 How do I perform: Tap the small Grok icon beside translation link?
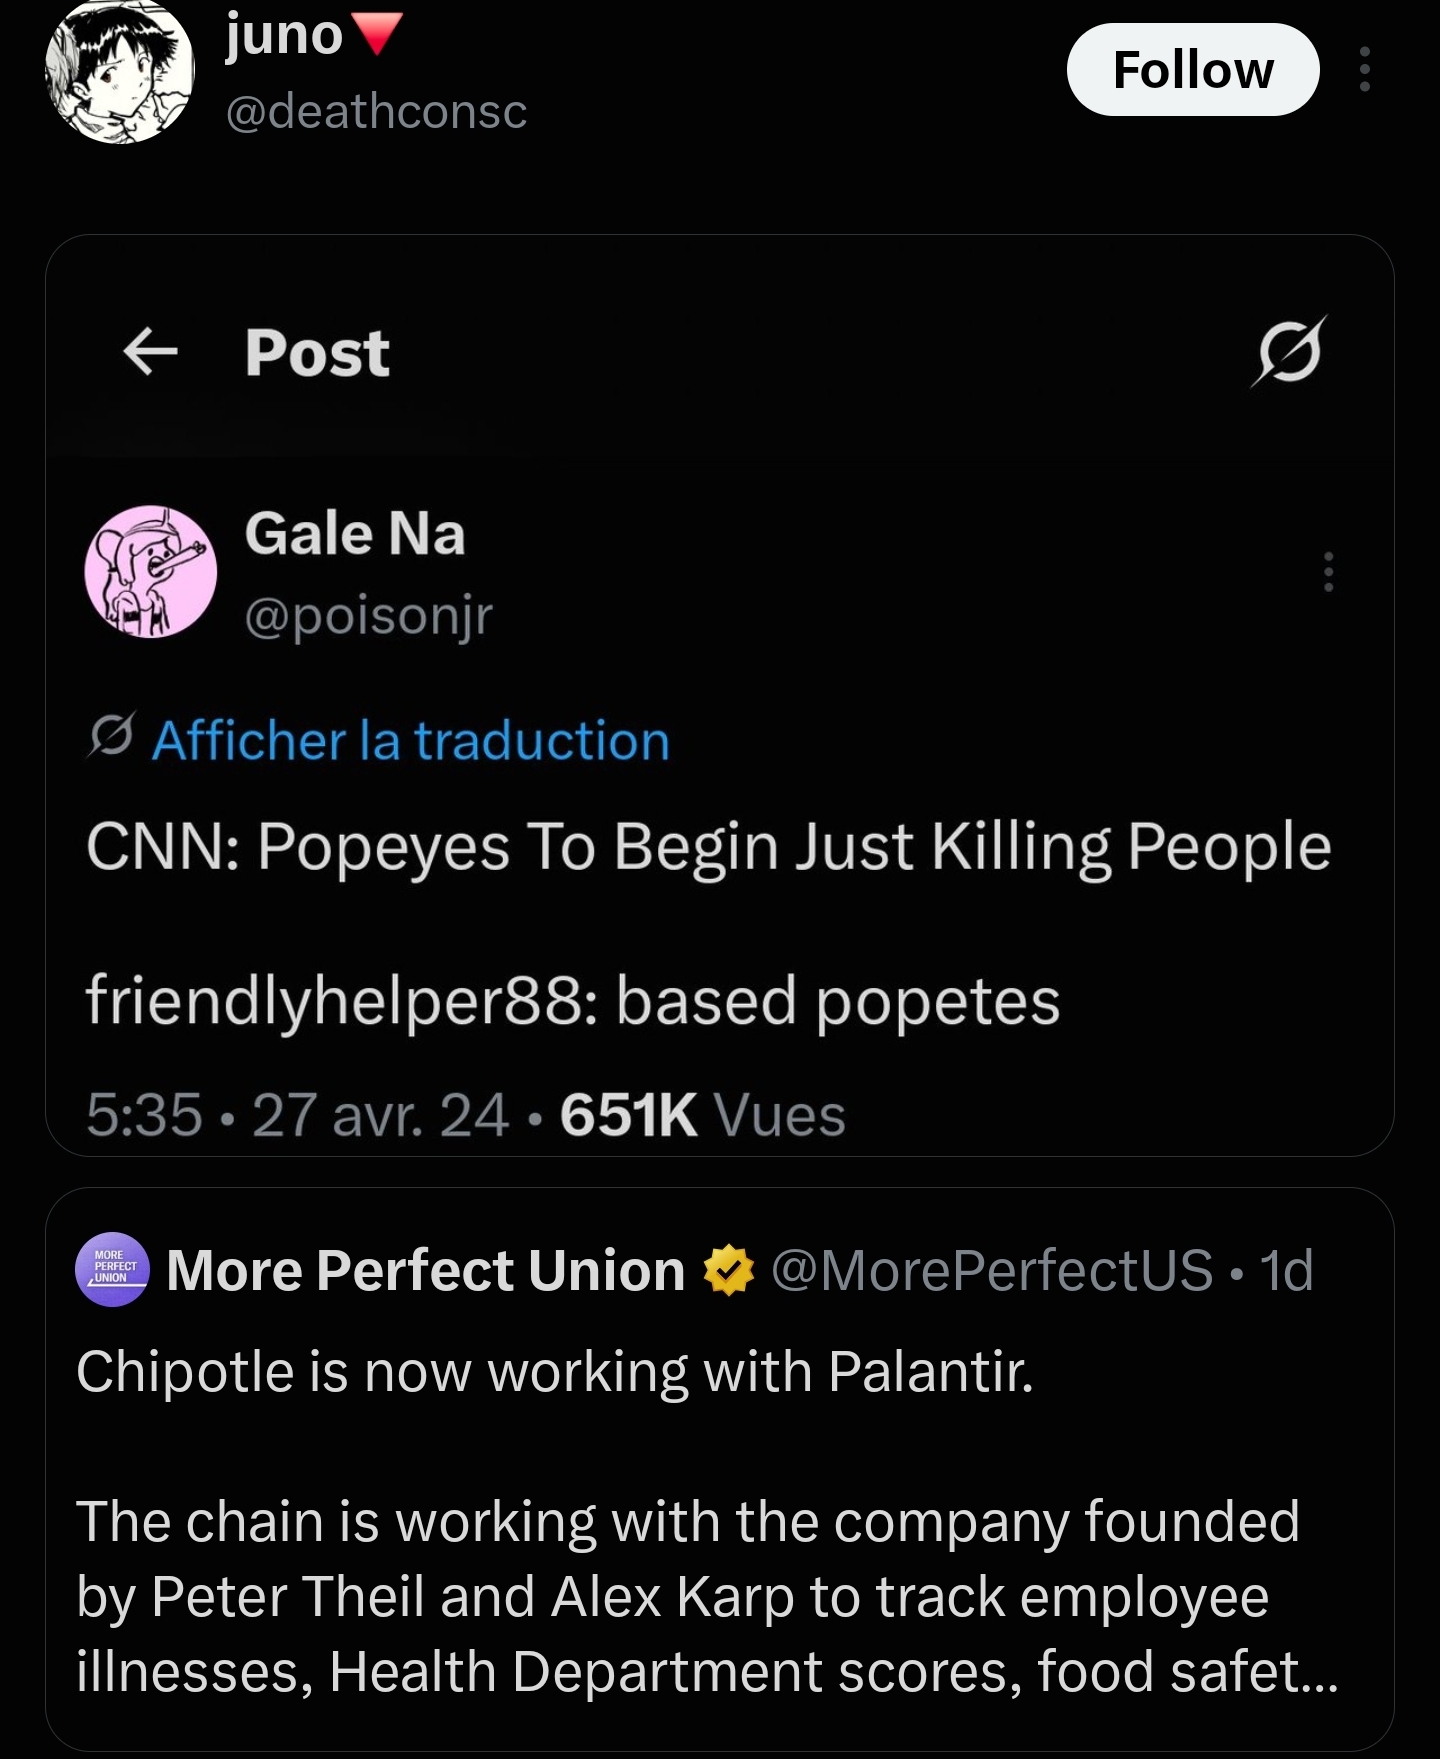(x=111, y=737)
